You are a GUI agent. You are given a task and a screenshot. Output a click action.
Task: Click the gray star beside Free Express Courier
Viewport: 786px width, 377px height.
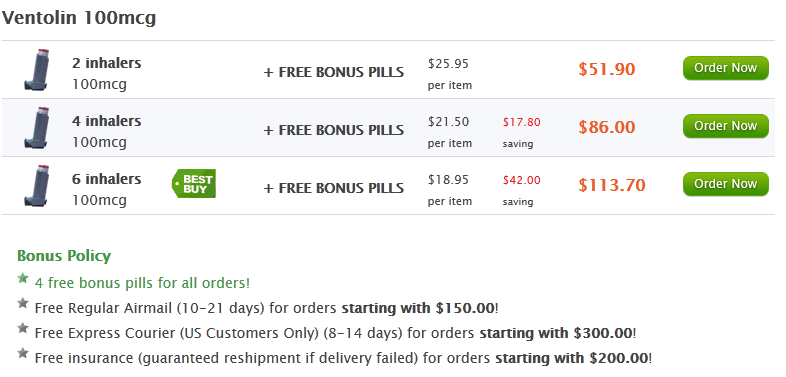(23, 328)
